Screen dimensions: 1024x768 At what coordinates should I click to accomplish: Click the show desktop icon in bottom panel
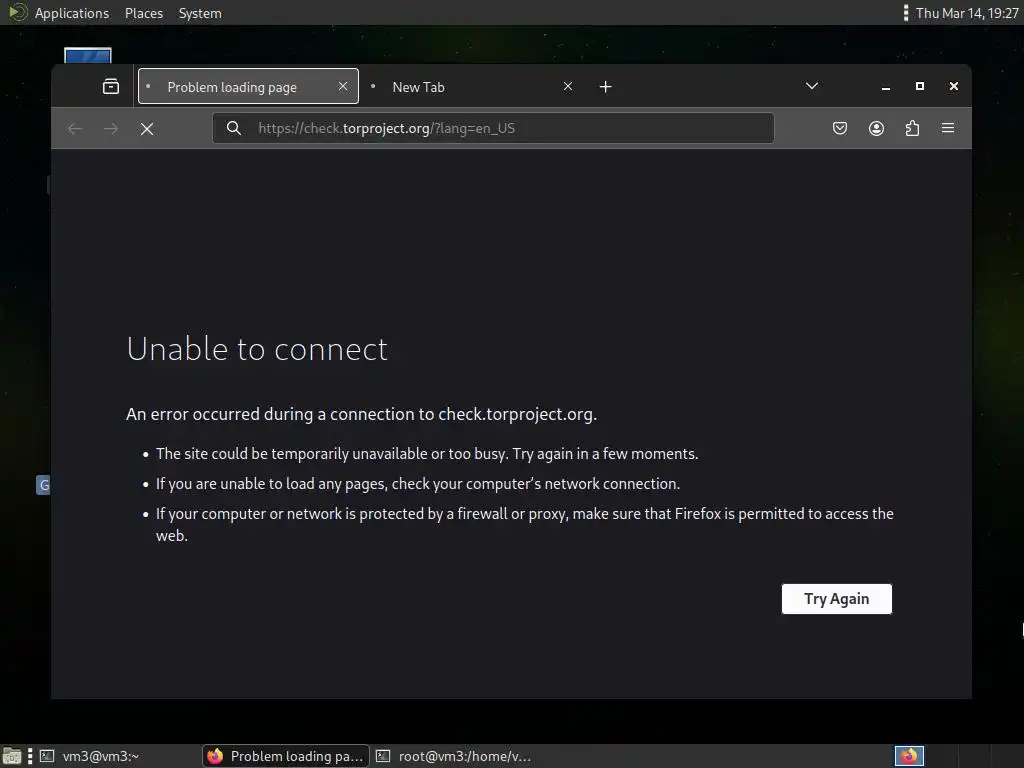click(x=12, y=756)
